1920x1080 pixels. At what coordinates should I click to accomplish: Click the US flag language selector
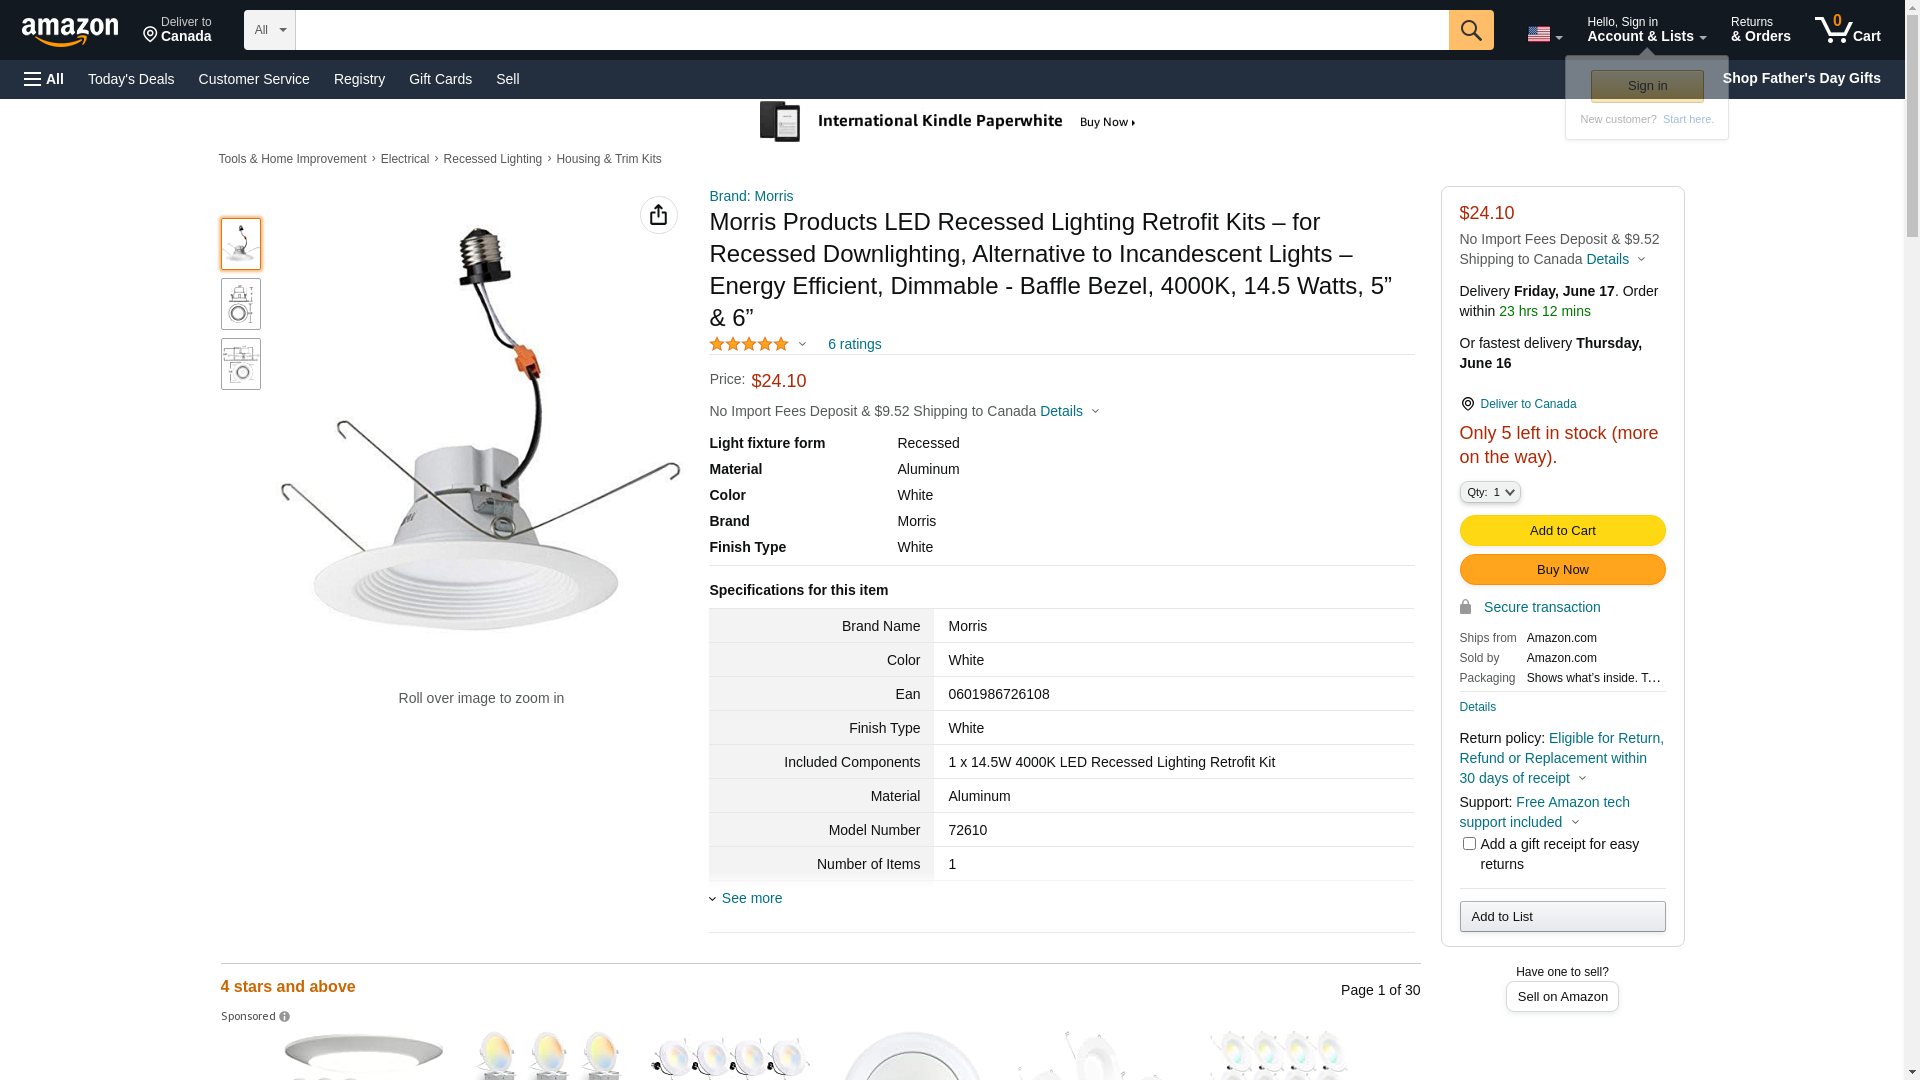(x=1544, y=34)
